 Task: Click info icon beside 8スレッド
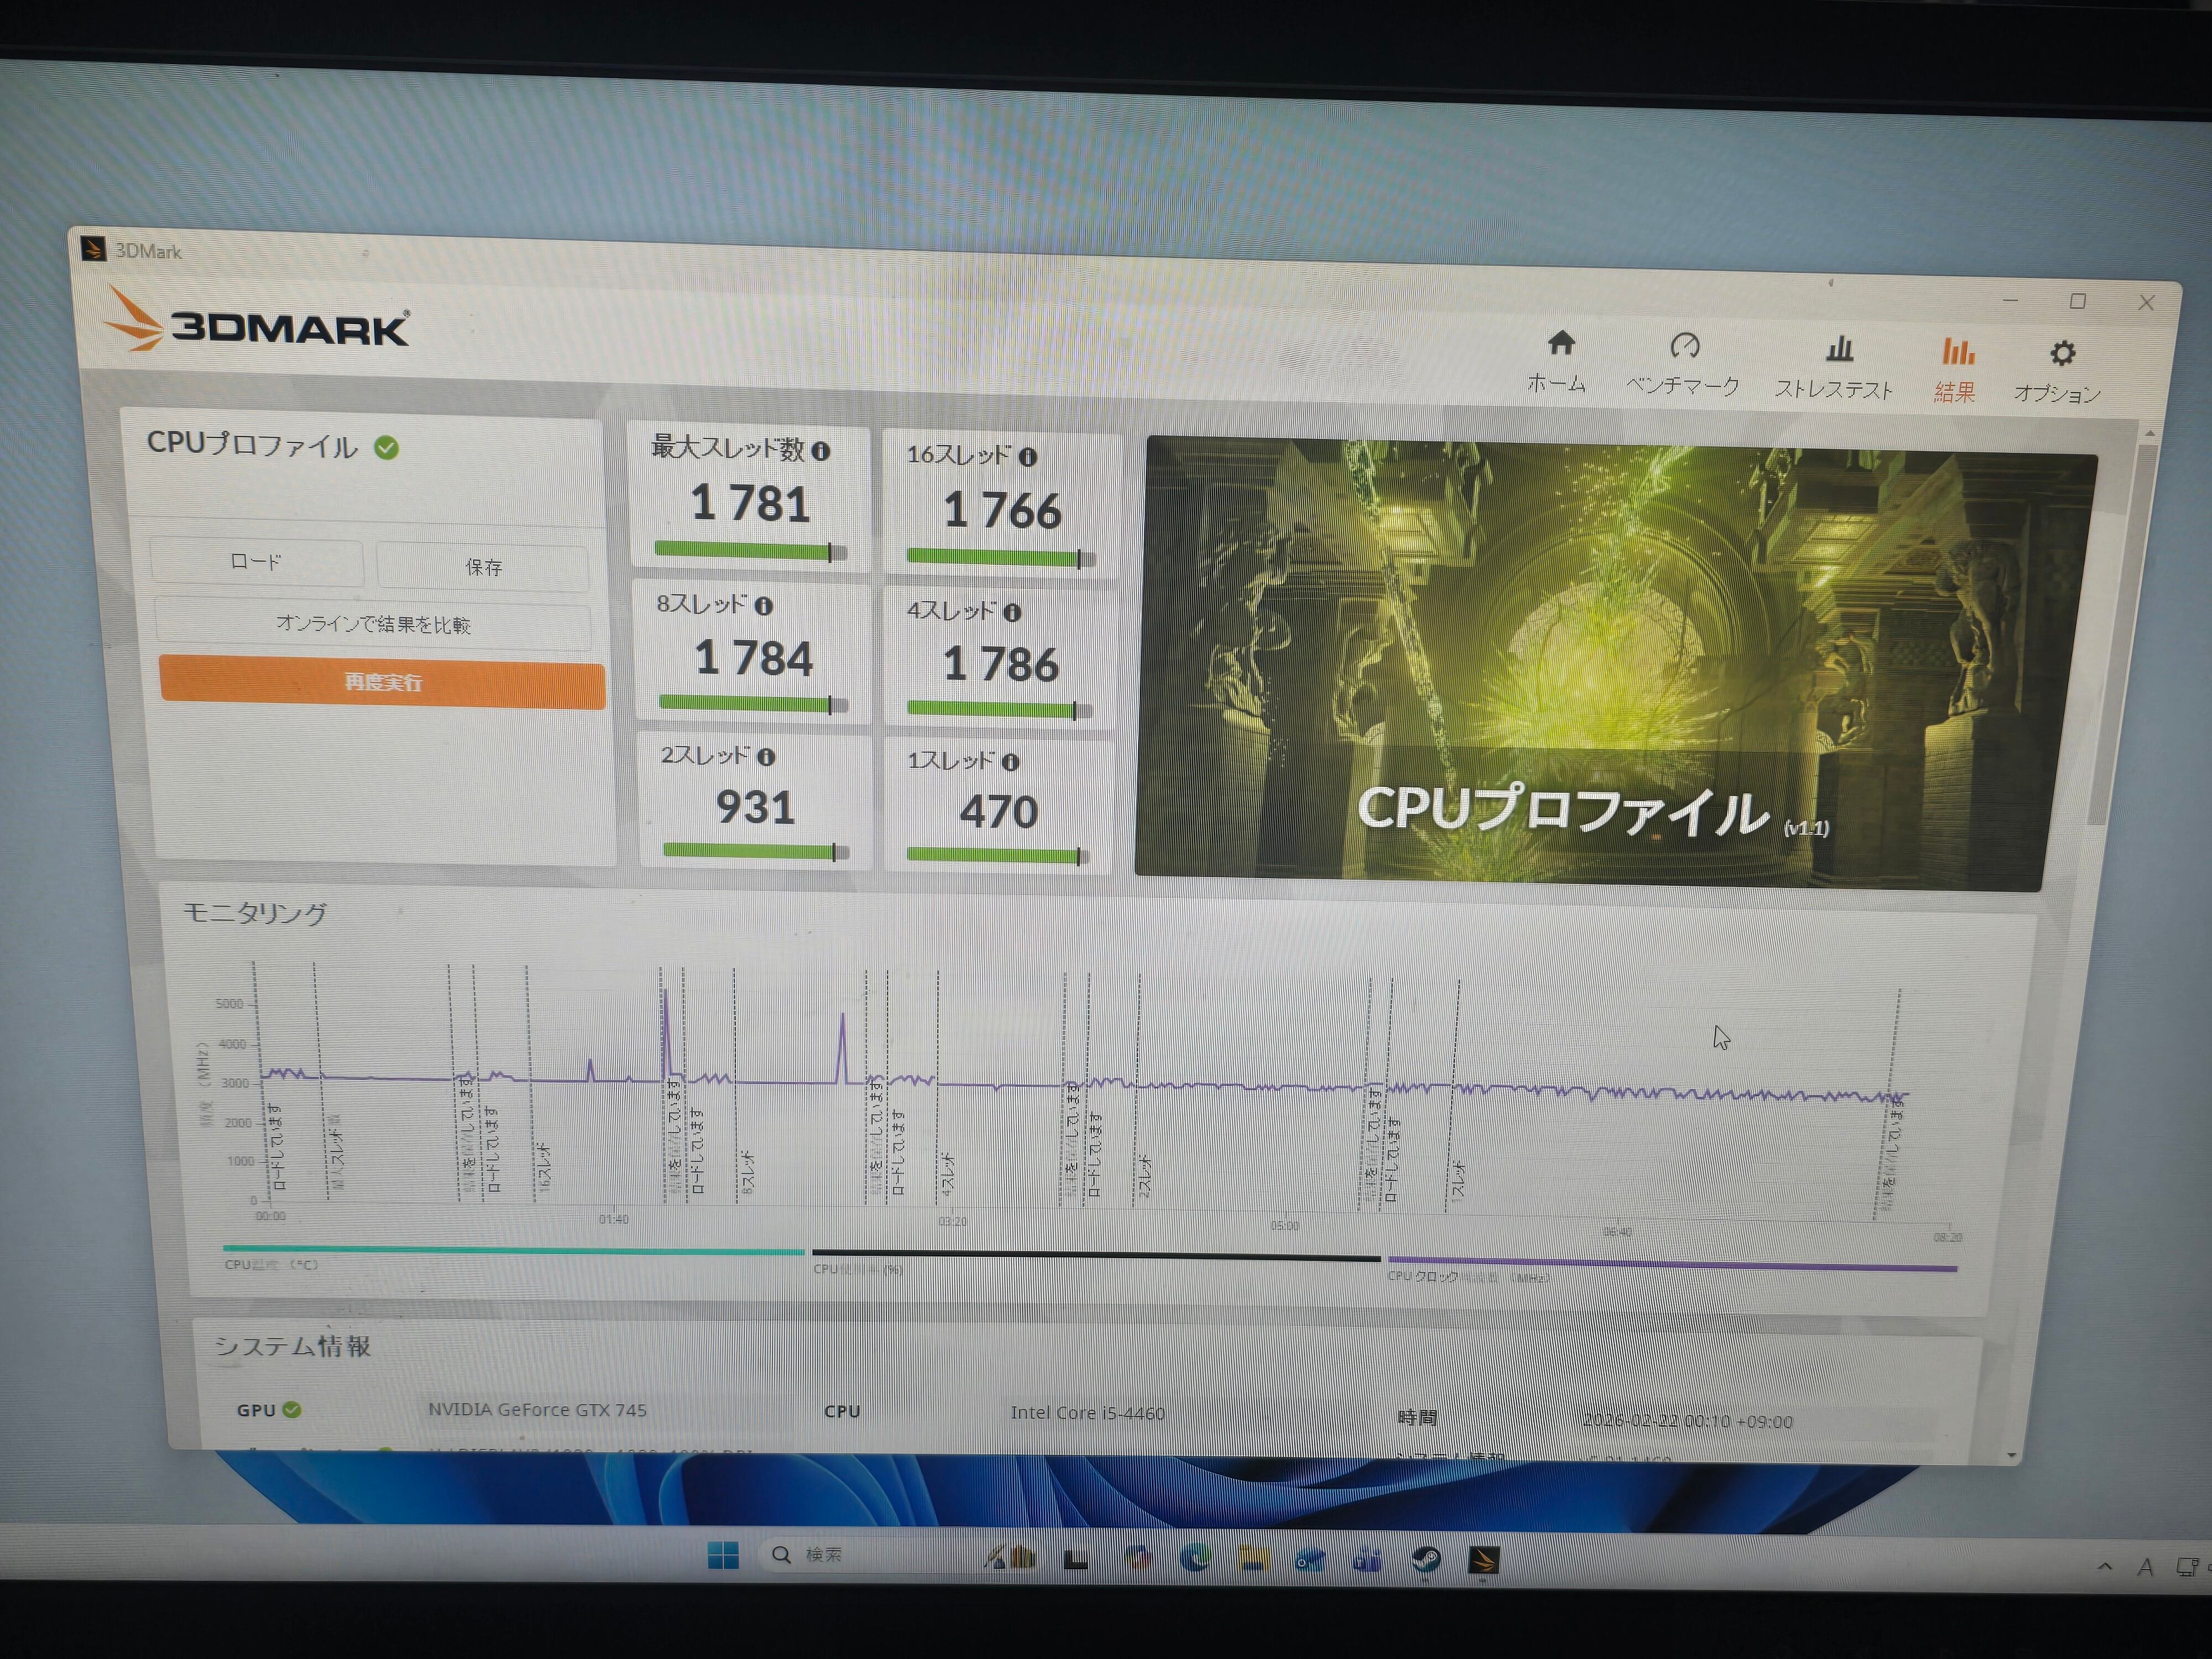point(763,606)
